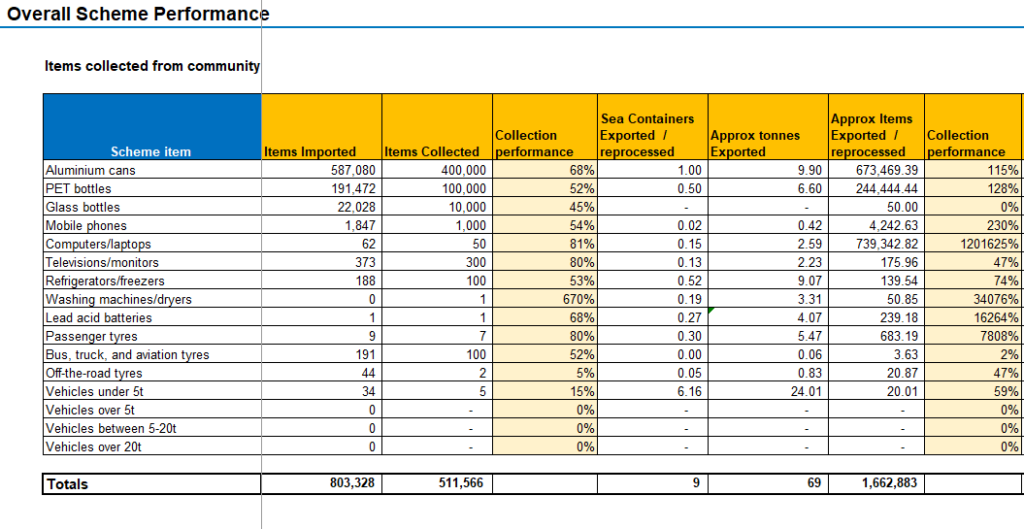
Task: Click the 'Items Collected' column header
Action: 437,127
